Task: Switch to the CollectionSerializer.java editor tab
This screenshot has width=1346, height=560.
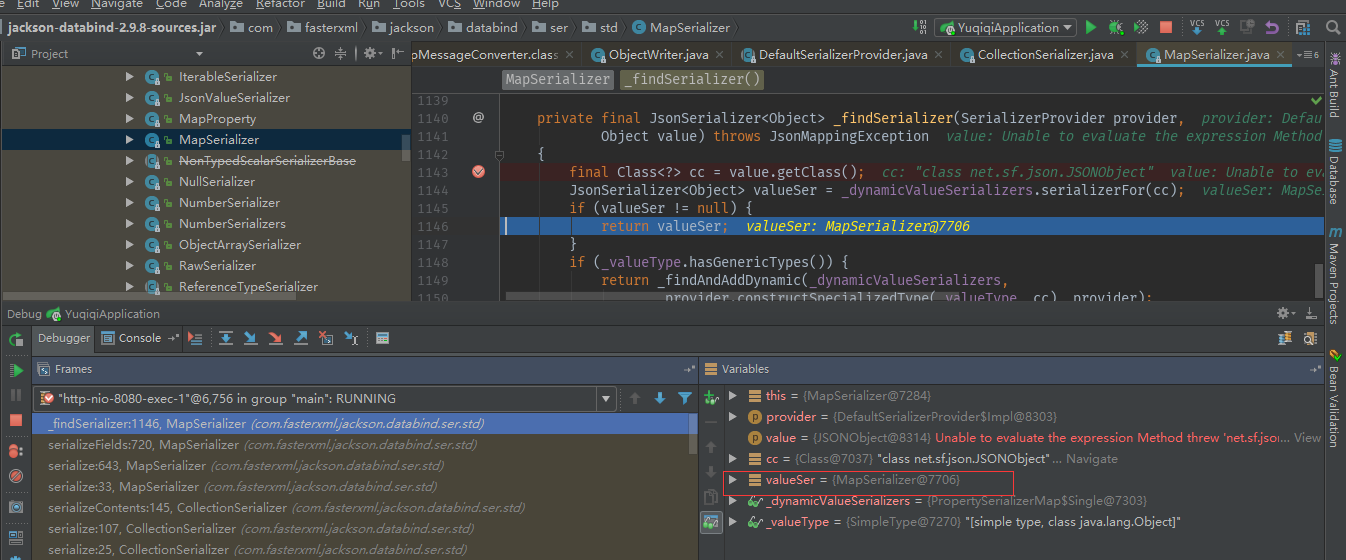Action: pyautogui.click(x=1044, y=55)
